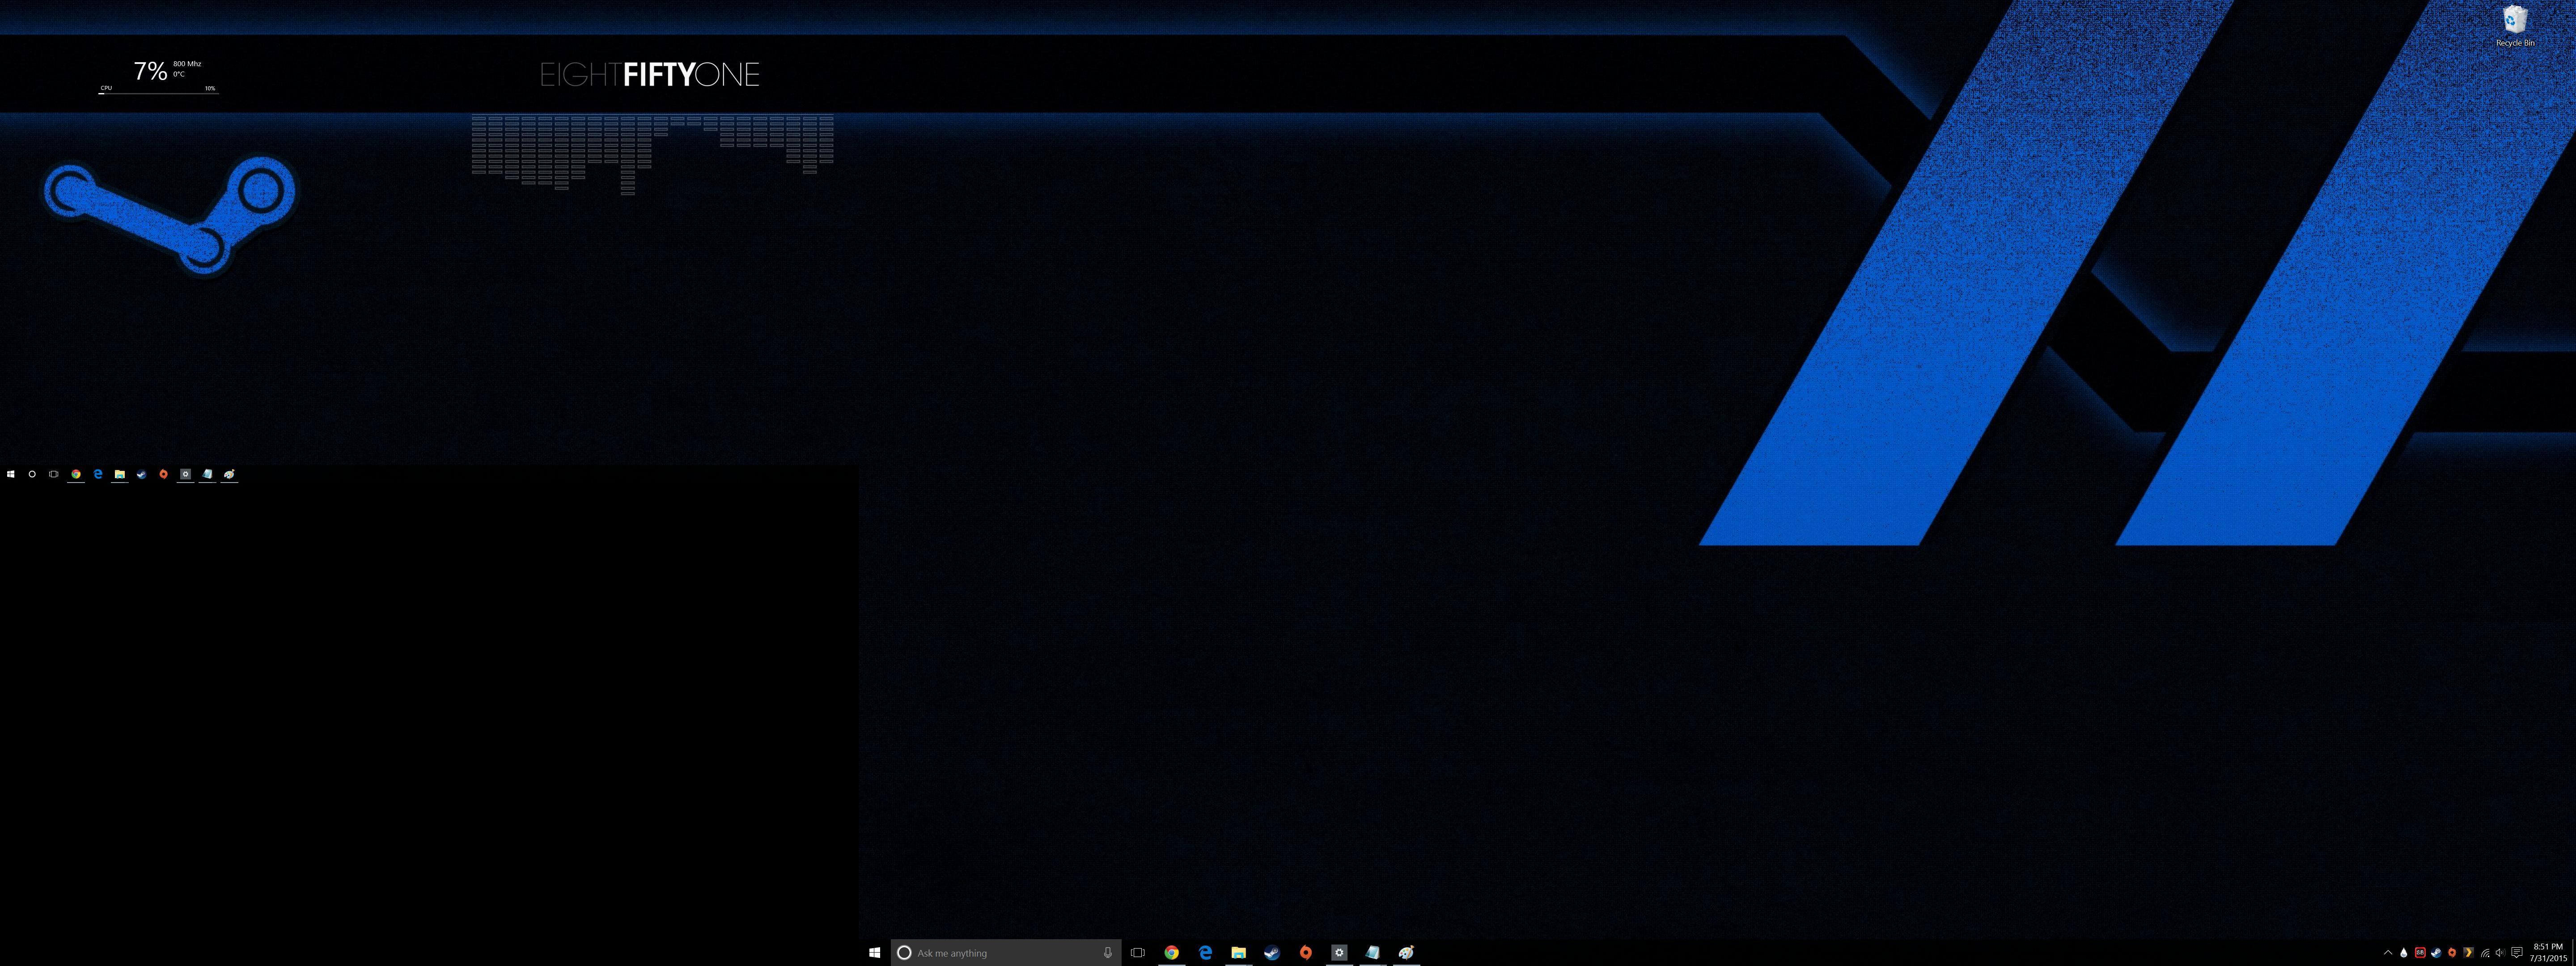The width and height of the screenshot is (2576, 966).
Task: Click the Plex yellow chevron tray icon
Action: 2469,953
